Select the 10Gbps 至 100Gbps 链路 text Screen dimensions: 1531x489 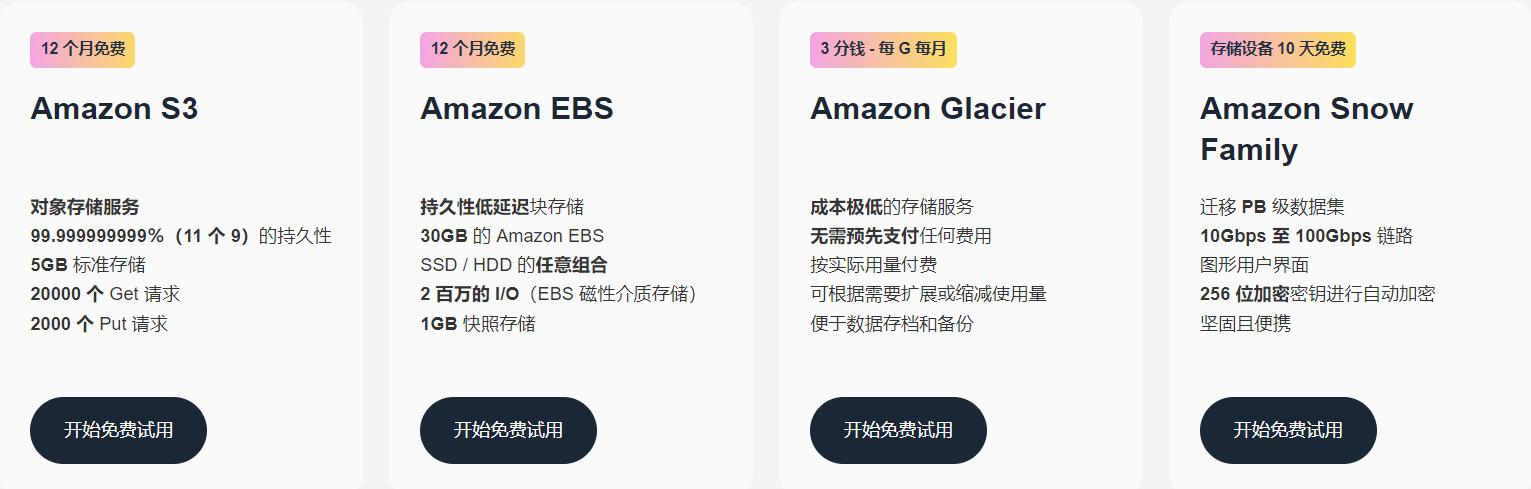(x=1306, y=236)
